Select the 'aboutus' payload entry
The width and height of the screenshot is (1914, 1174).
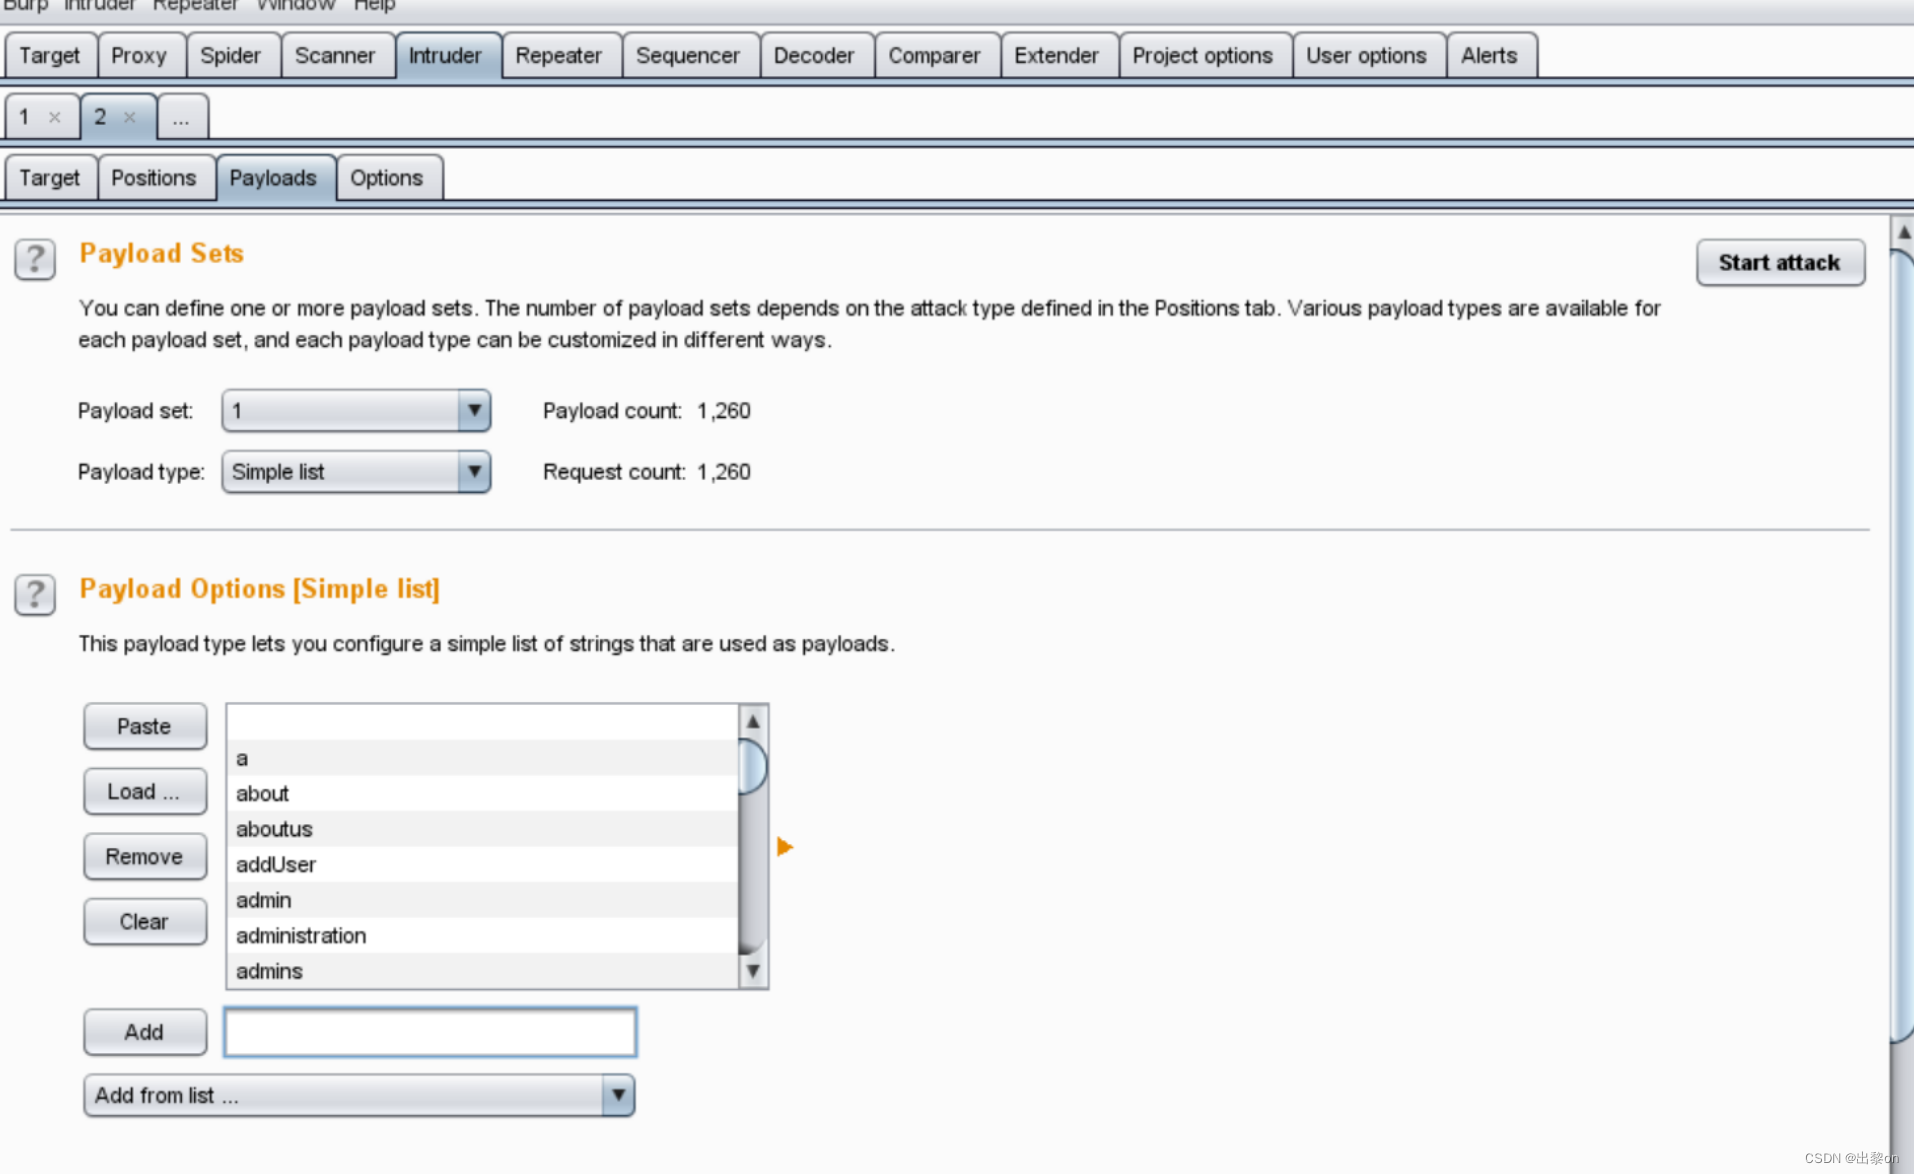tap(483, 829)
